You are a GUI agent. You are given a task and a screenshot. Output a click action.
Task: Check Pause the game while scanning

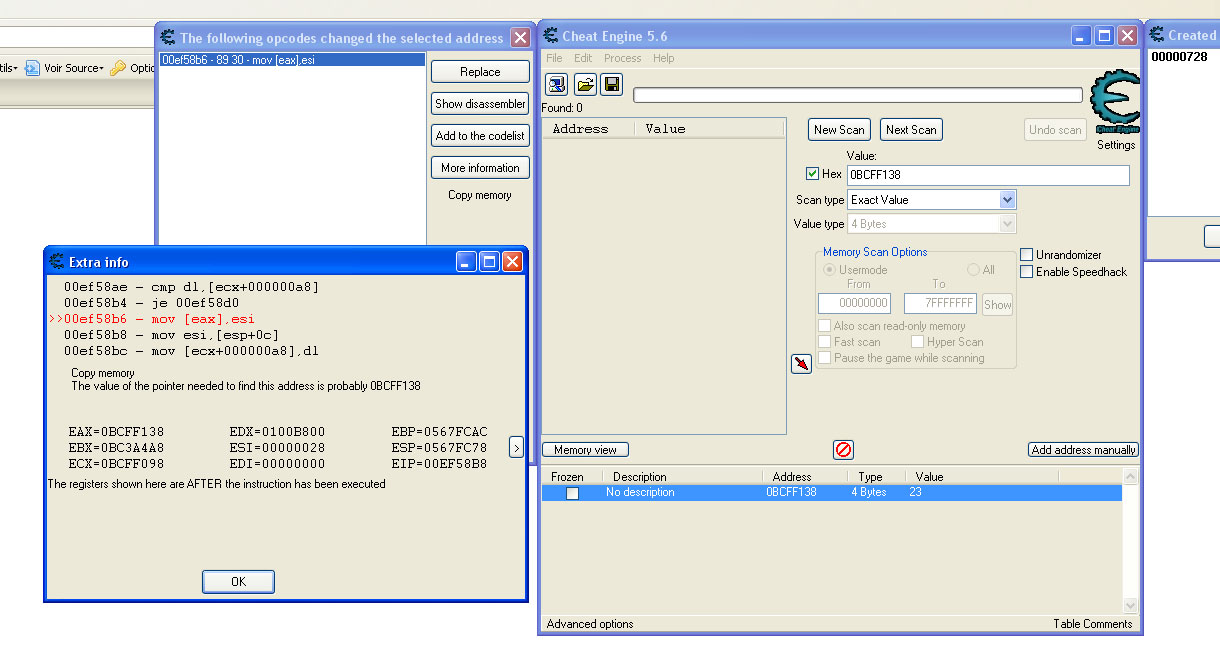(824, 358)
